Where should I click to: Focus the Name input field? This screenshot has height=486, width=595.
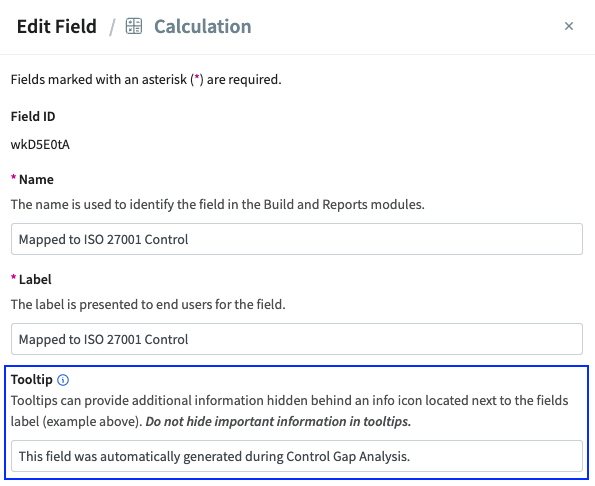[x=297, y=239]
